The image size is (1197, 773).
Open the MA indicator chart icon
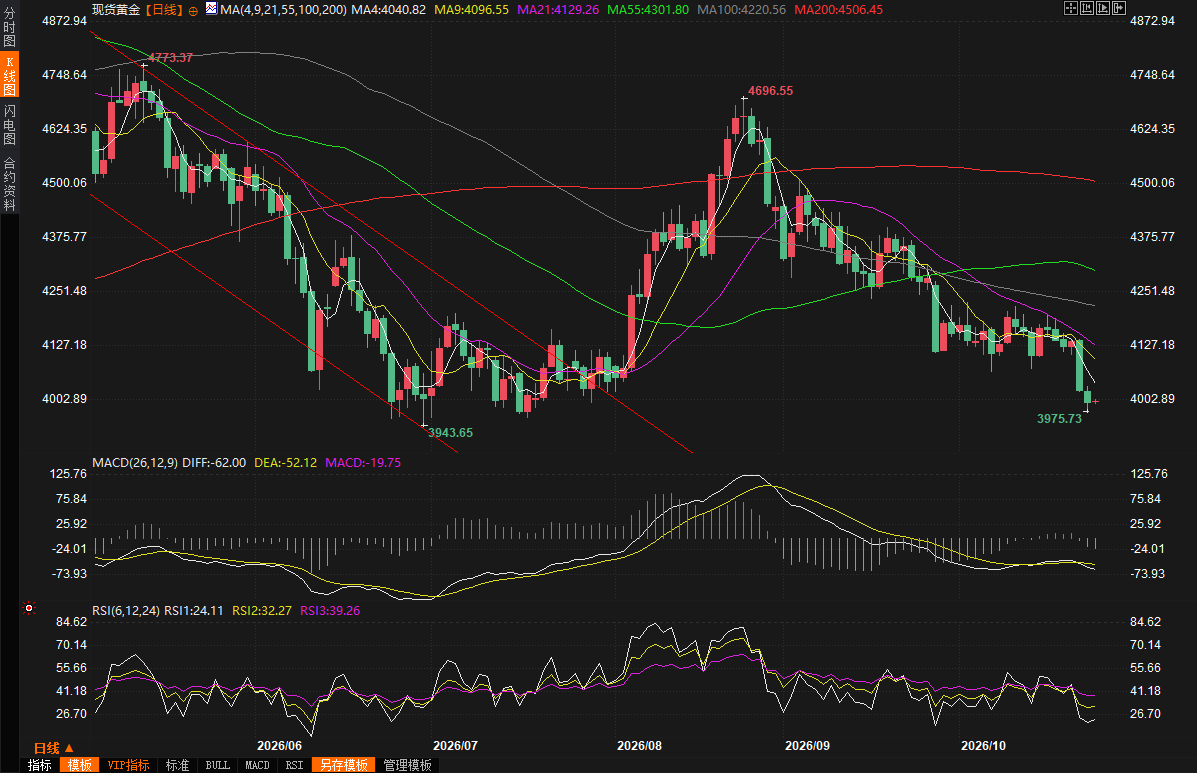point(211,9)
